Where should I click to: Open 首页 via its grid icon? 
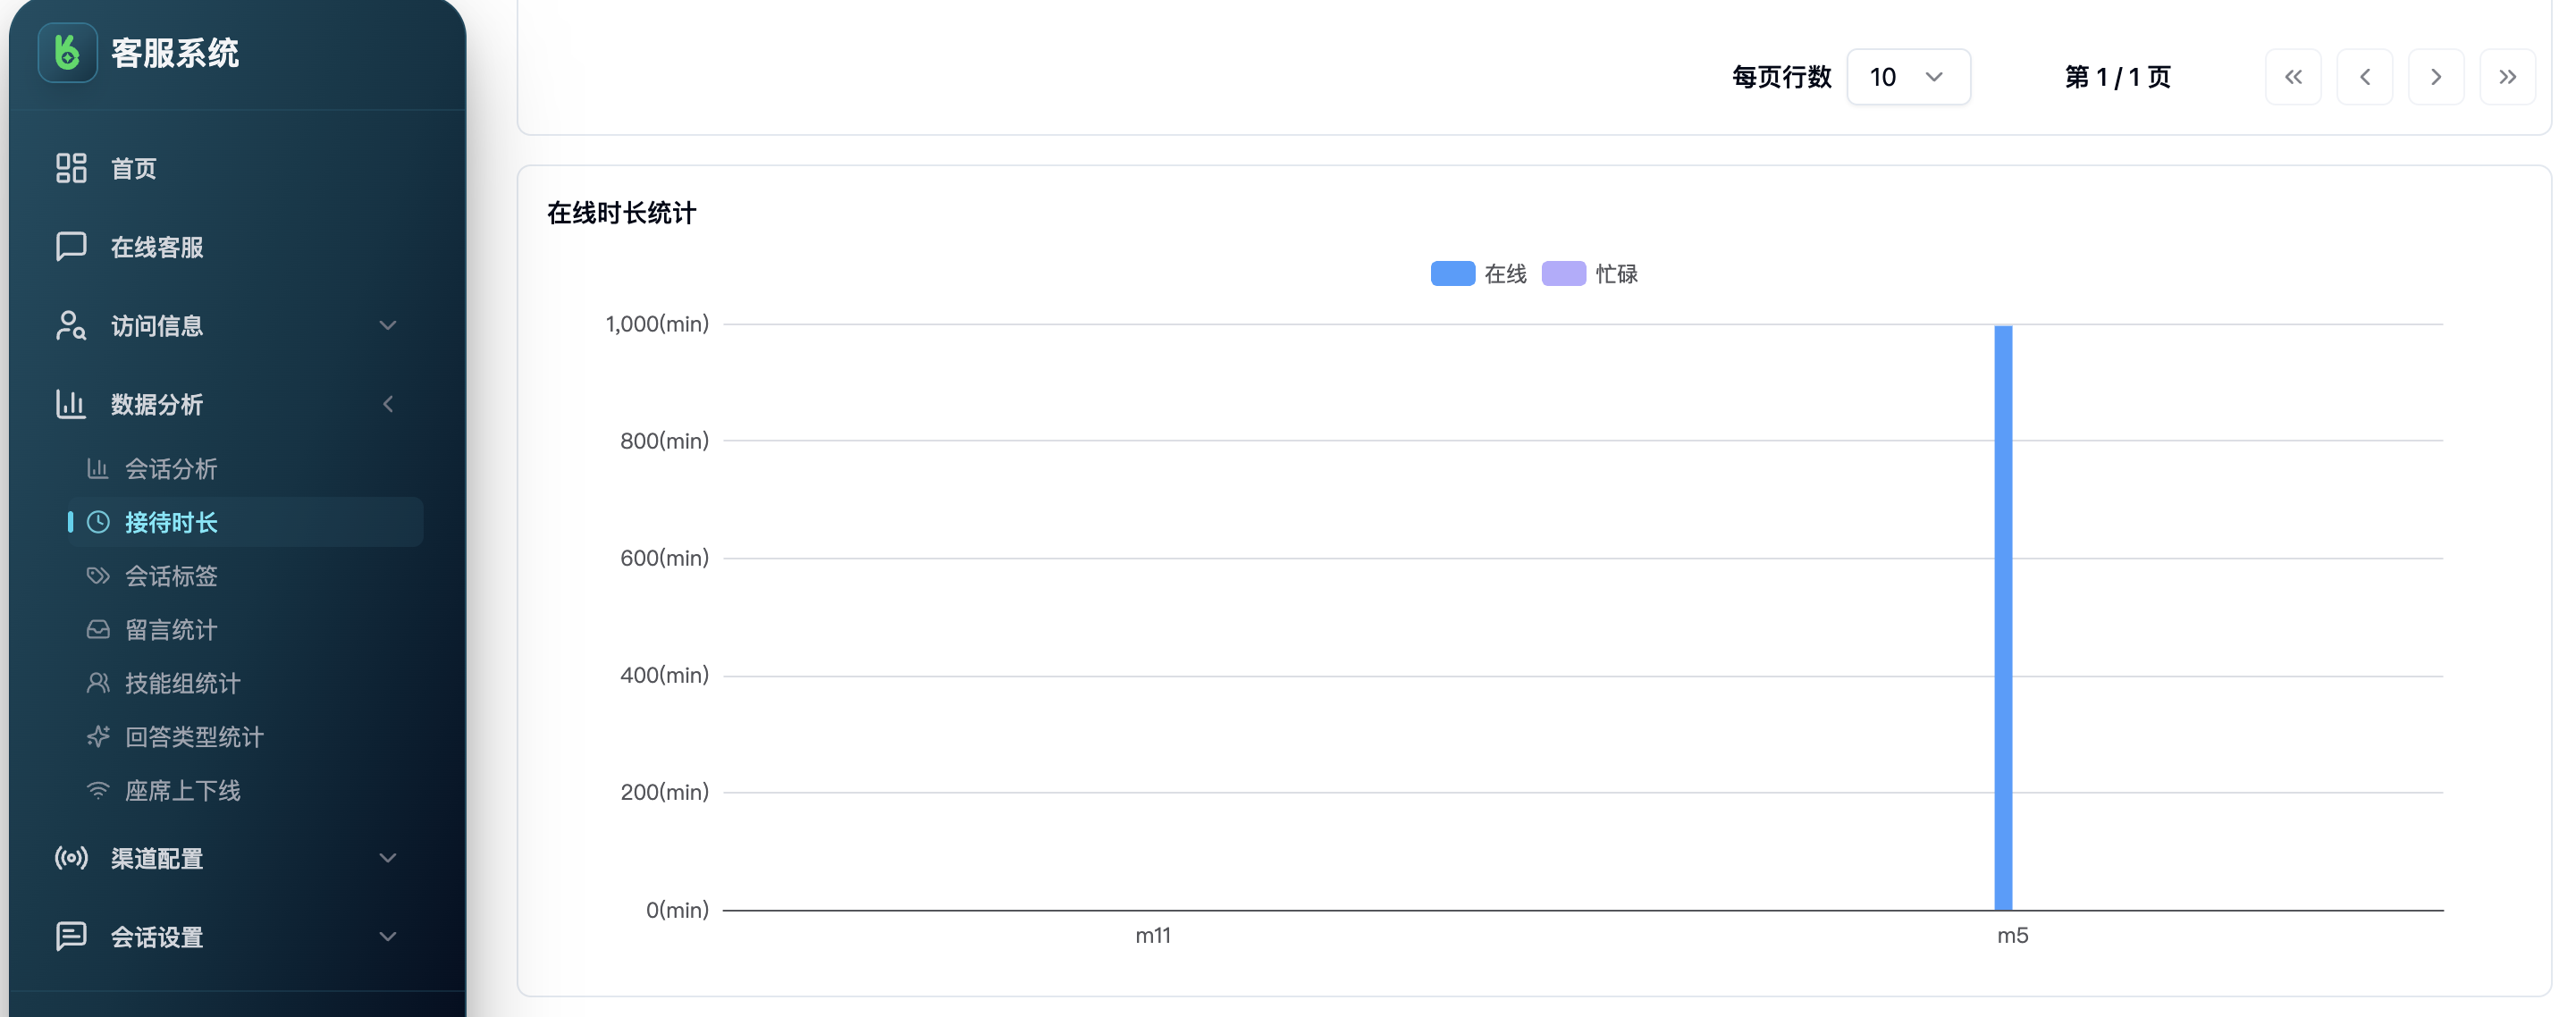(x=71, y=168)
